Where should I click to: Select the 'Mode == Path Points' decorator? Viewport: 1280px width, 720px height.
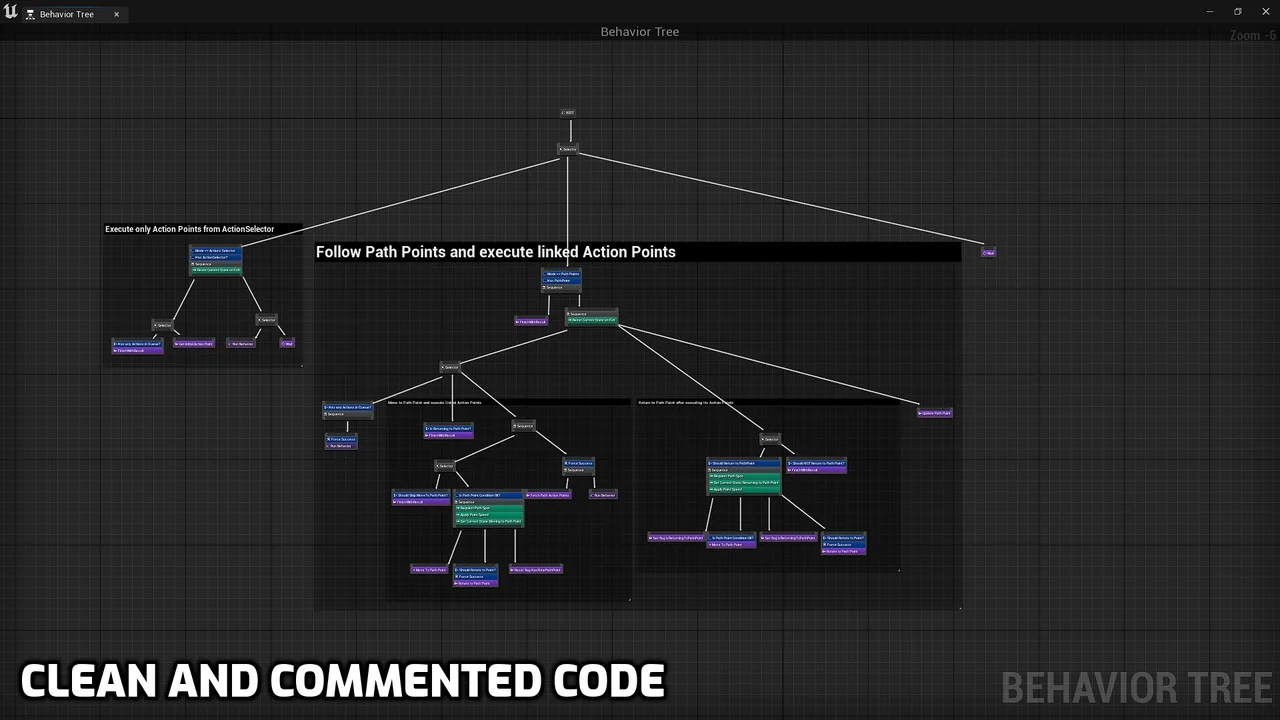pyautogui.click(x=561, y=273)
